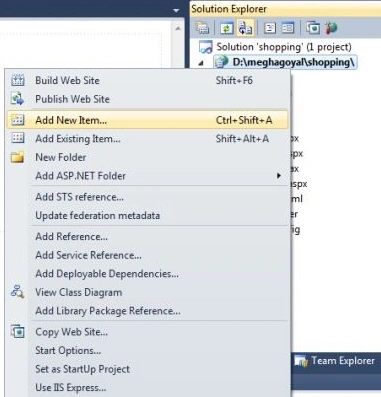Click the Add ASP.NET Folder submenu arrow

click(x=279, y=176)
